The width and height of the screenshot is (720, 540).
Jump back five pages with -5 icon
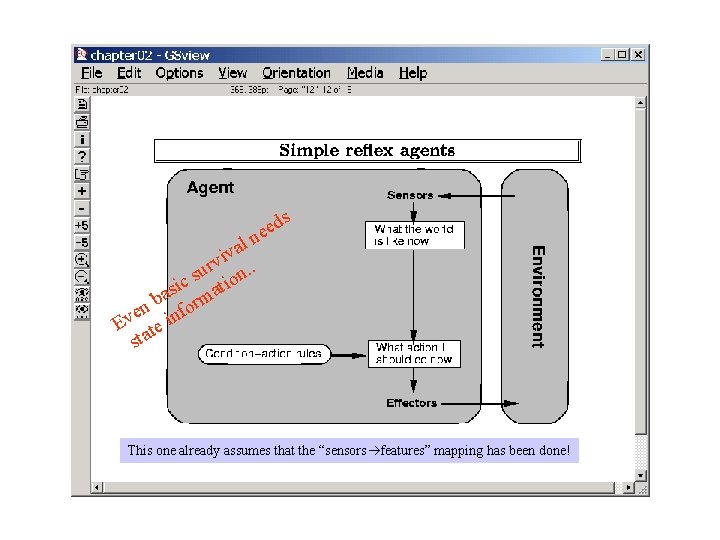tap(82, 242)
